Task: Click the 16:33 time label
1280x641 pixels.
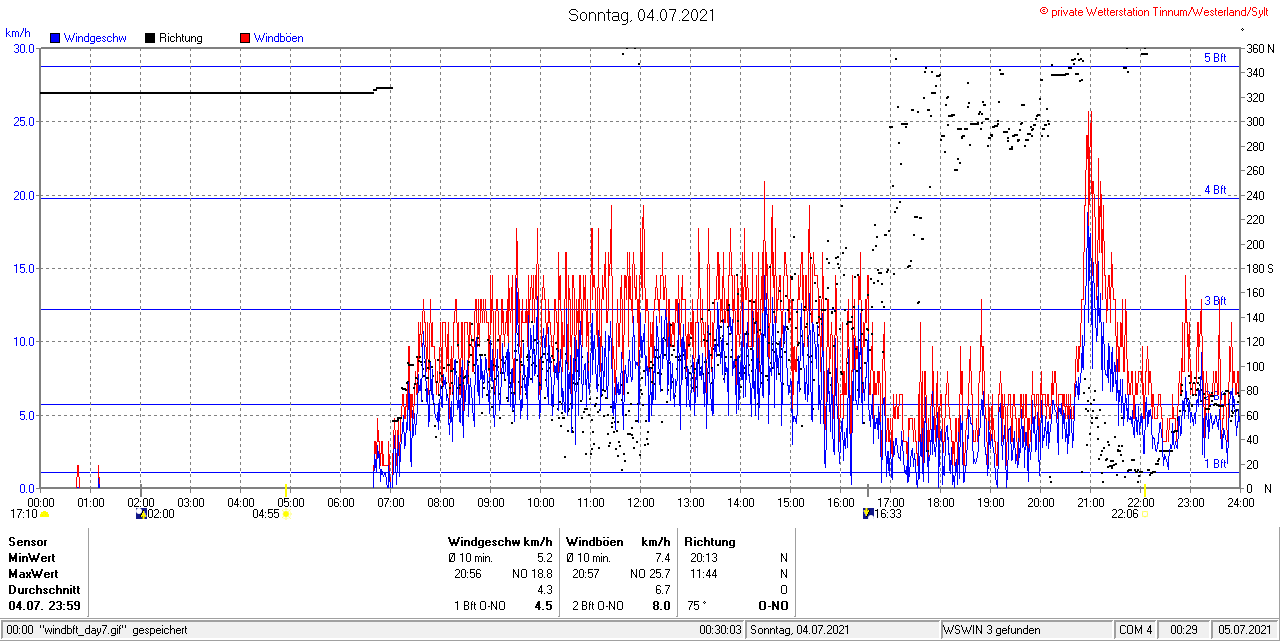Action: (888, 514)
